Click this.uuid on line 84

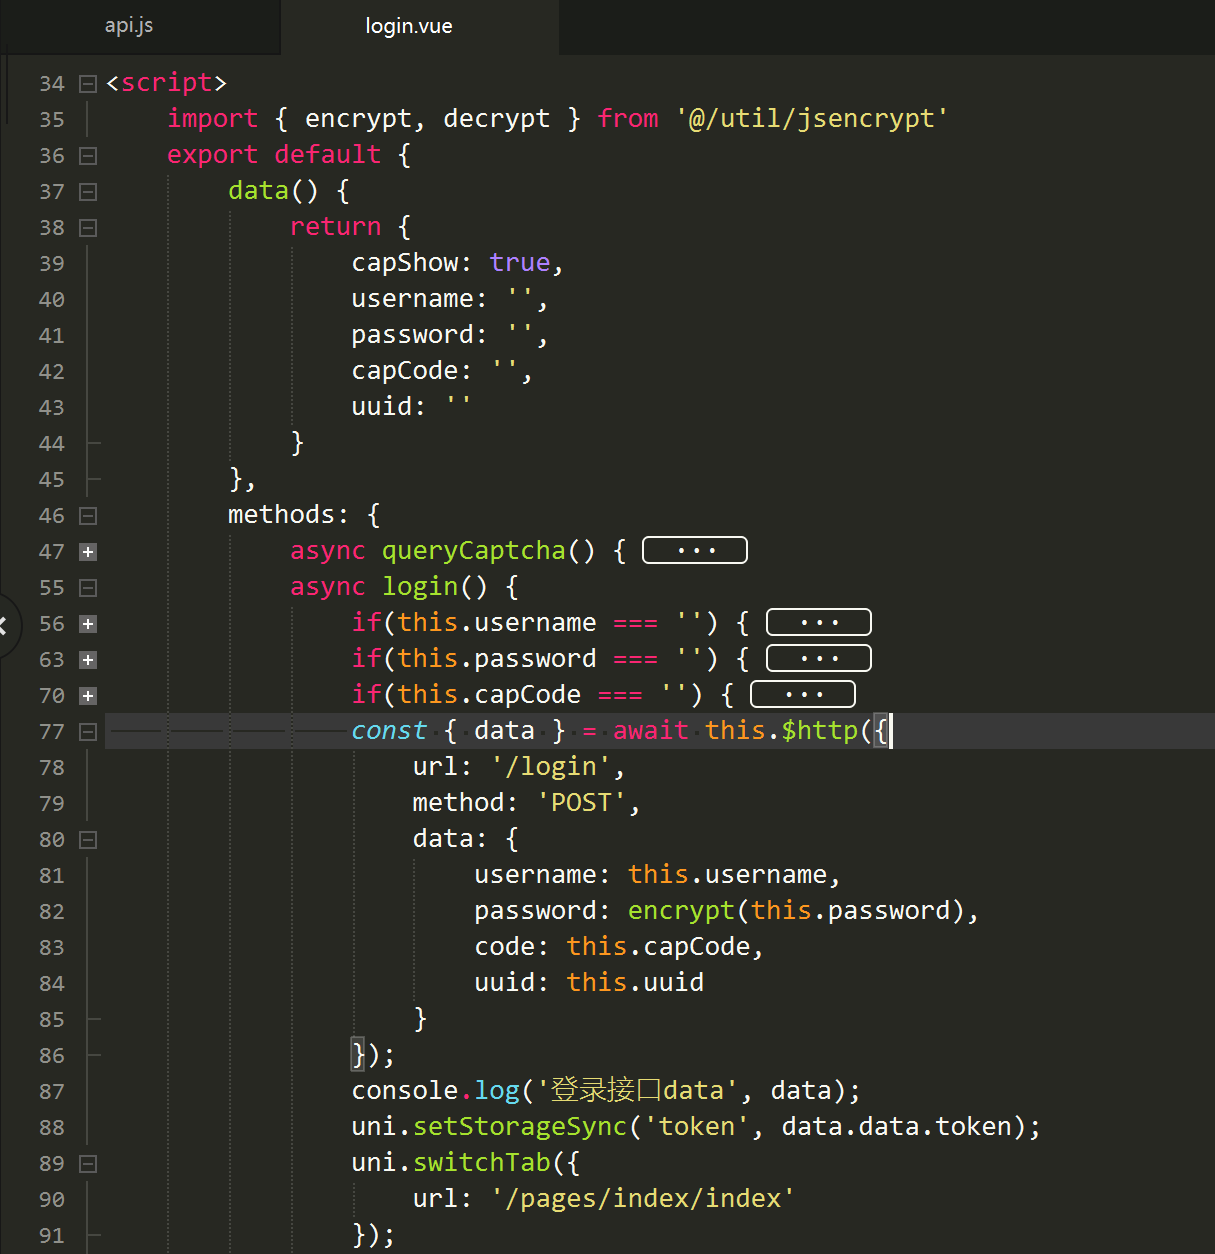click(x=635, y=982)
